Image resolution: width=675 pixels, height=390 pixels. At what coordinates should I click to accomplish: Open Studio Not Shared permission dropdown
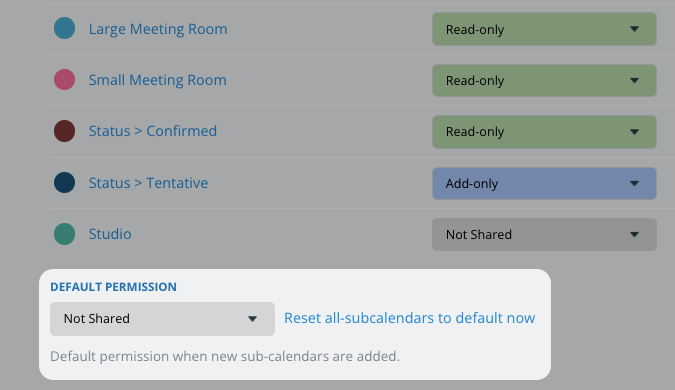coord(544,235)
